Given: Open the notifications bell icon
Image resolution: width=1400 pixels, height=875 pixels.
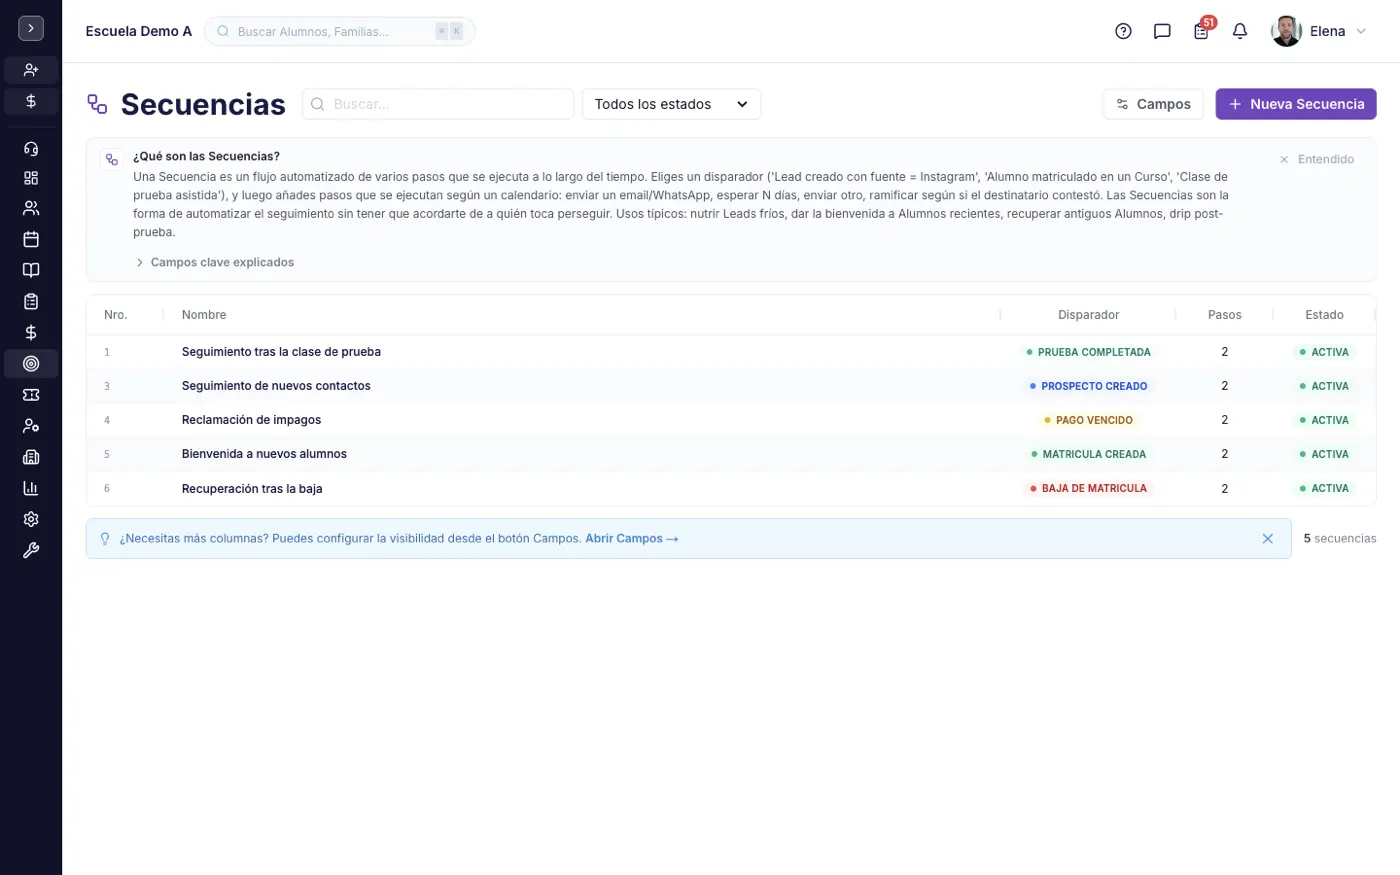Looking at the screenshot, I should point(1240,31).
